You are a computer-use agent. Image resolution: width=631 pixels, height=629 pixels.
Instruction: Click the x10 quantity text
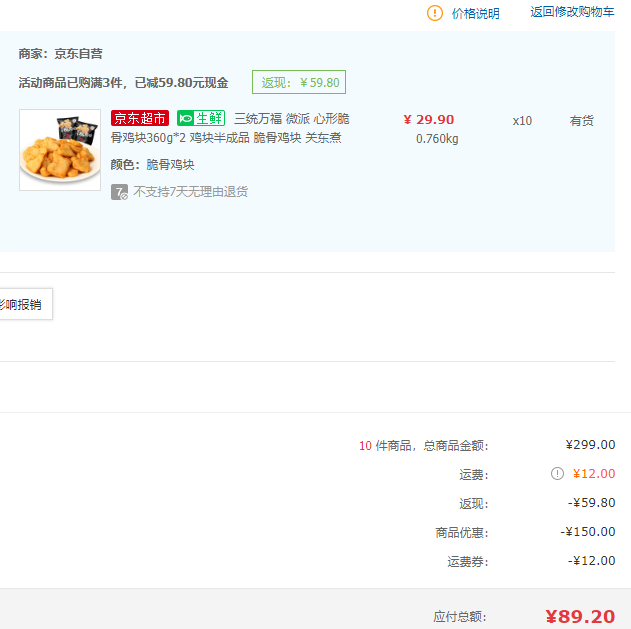tap(522, 121)
